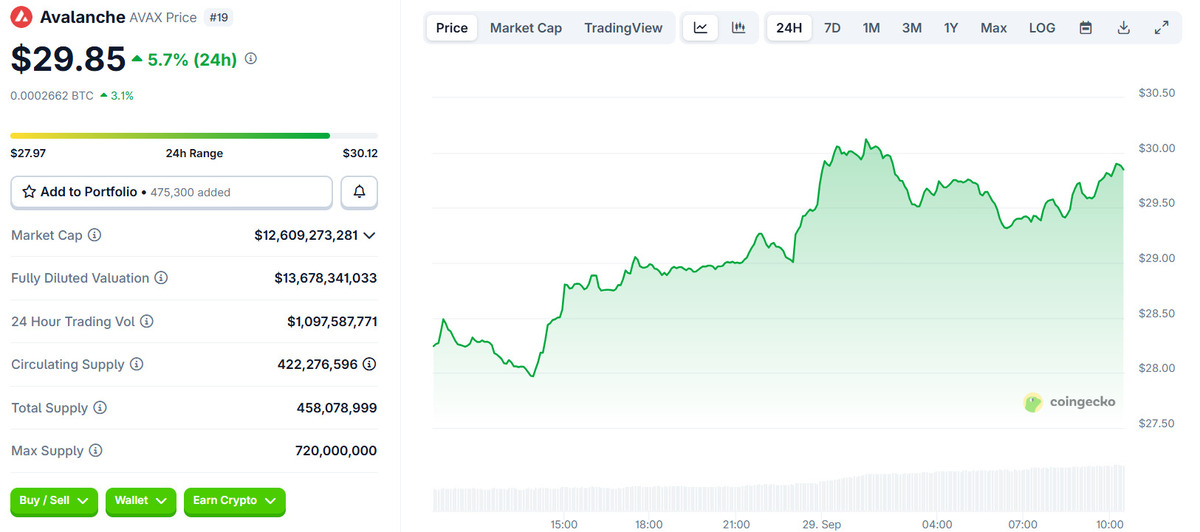Switch to the Market Cap tab
Image resolution: width=1200 pixels, height=532 pixels.
526,28
